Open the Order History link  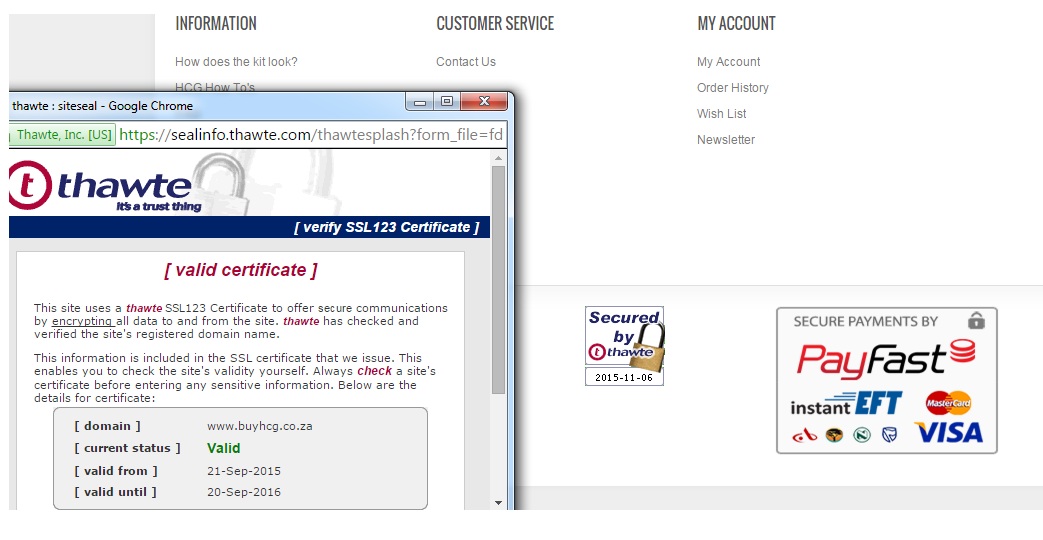pyautogui.click(x=732, y=88)
